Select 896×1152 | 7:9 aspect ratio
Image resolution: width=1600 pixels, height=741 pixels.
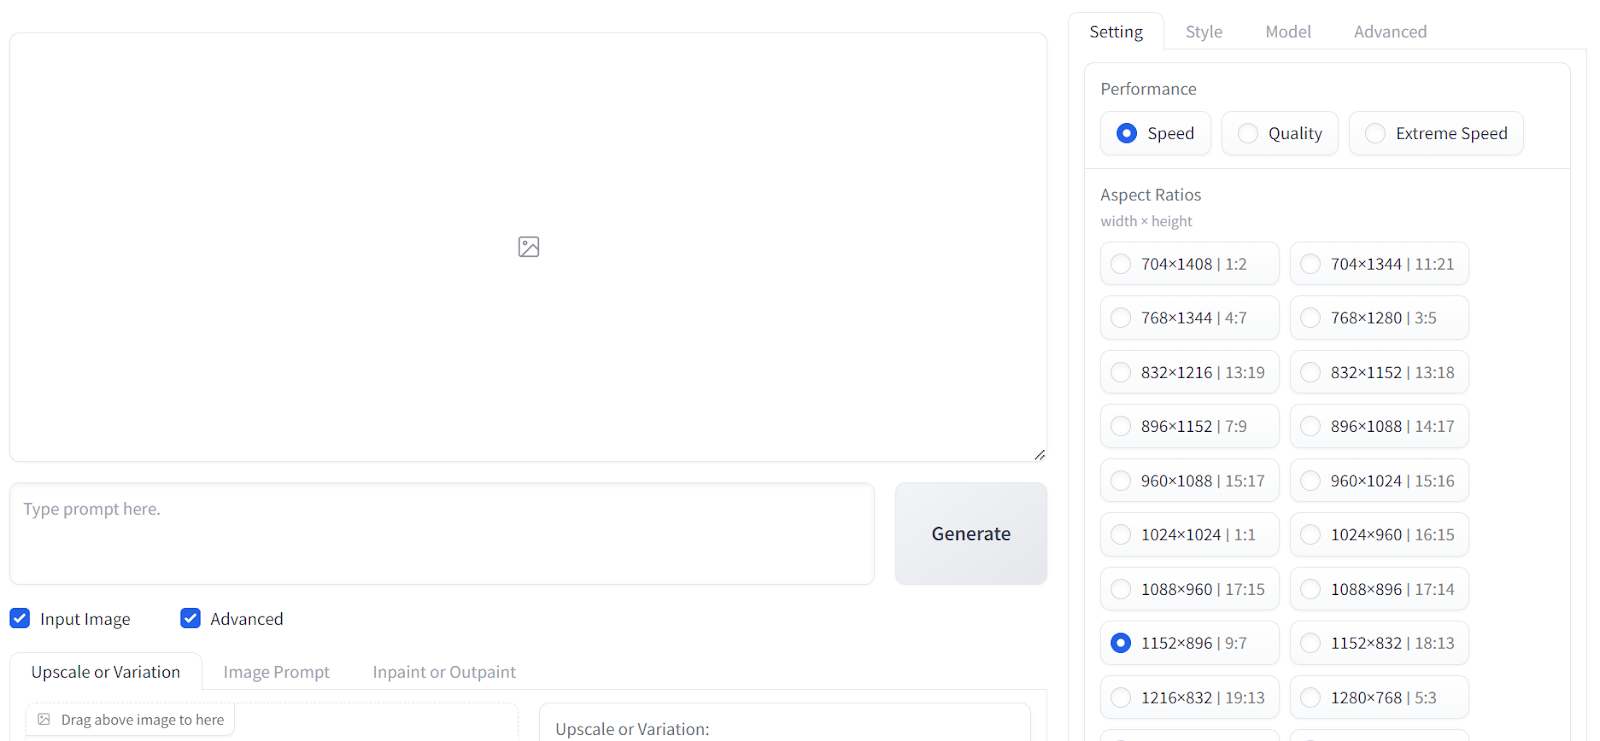1189,426
